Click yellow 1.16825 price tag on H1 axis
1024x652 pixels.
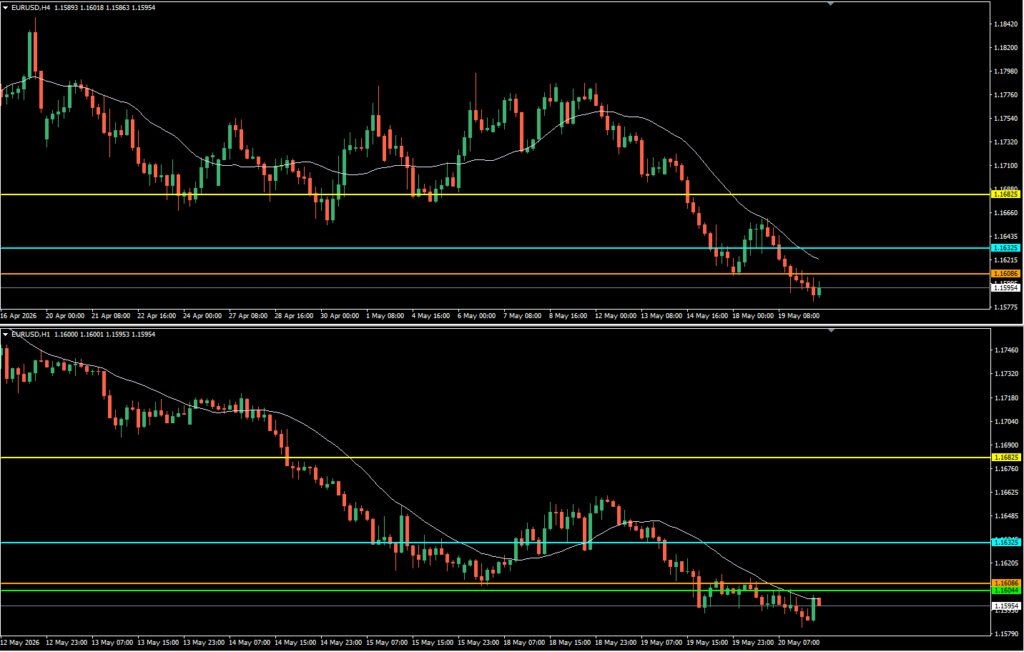(x=1006, y=457)
